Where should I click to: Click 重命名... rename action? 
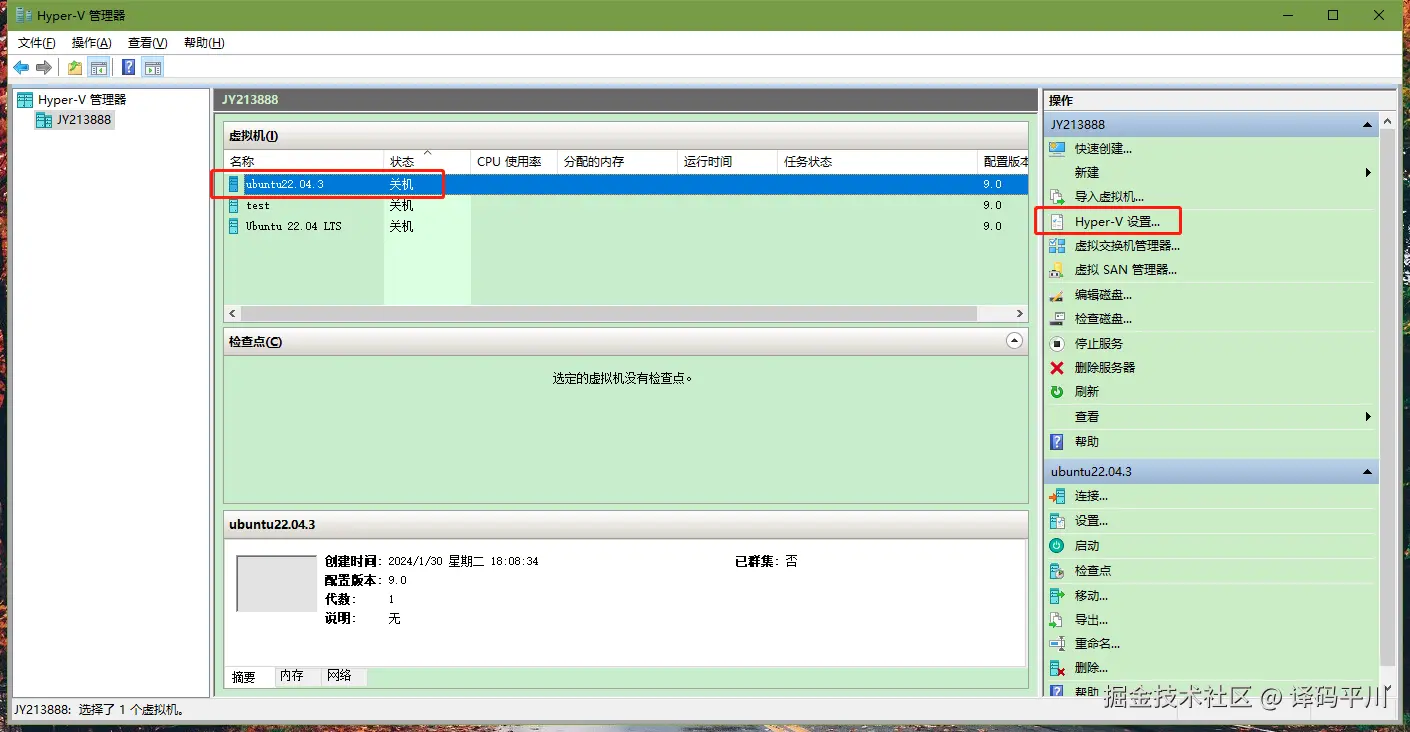point(1097,644)
